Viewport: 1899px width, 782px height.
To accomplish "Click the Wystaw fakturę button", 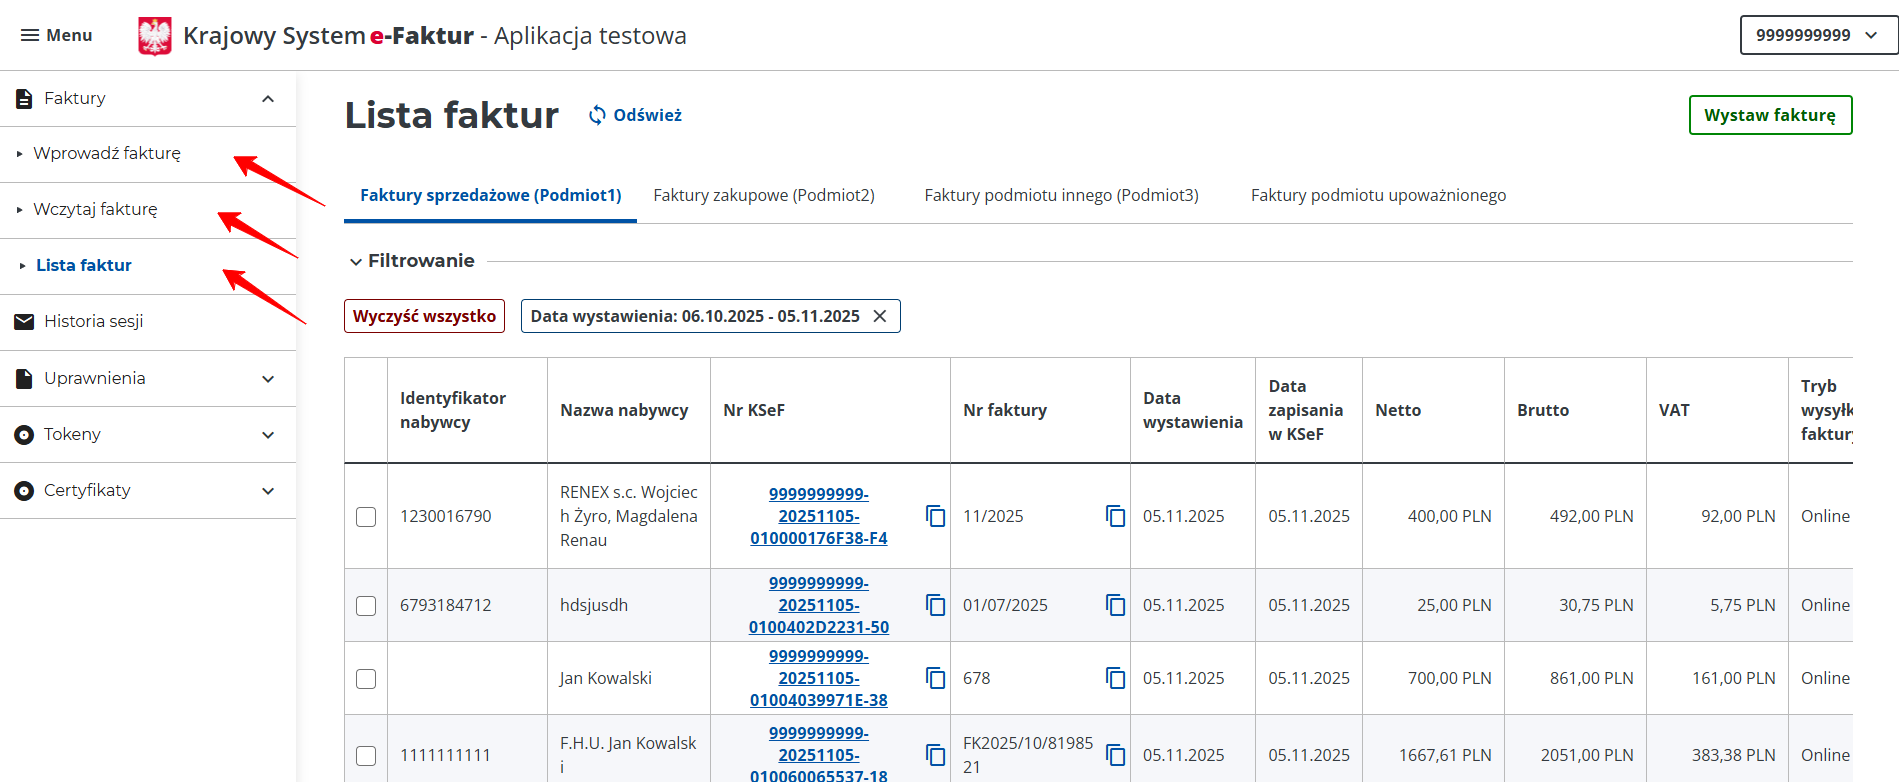I will (1770, 115).
